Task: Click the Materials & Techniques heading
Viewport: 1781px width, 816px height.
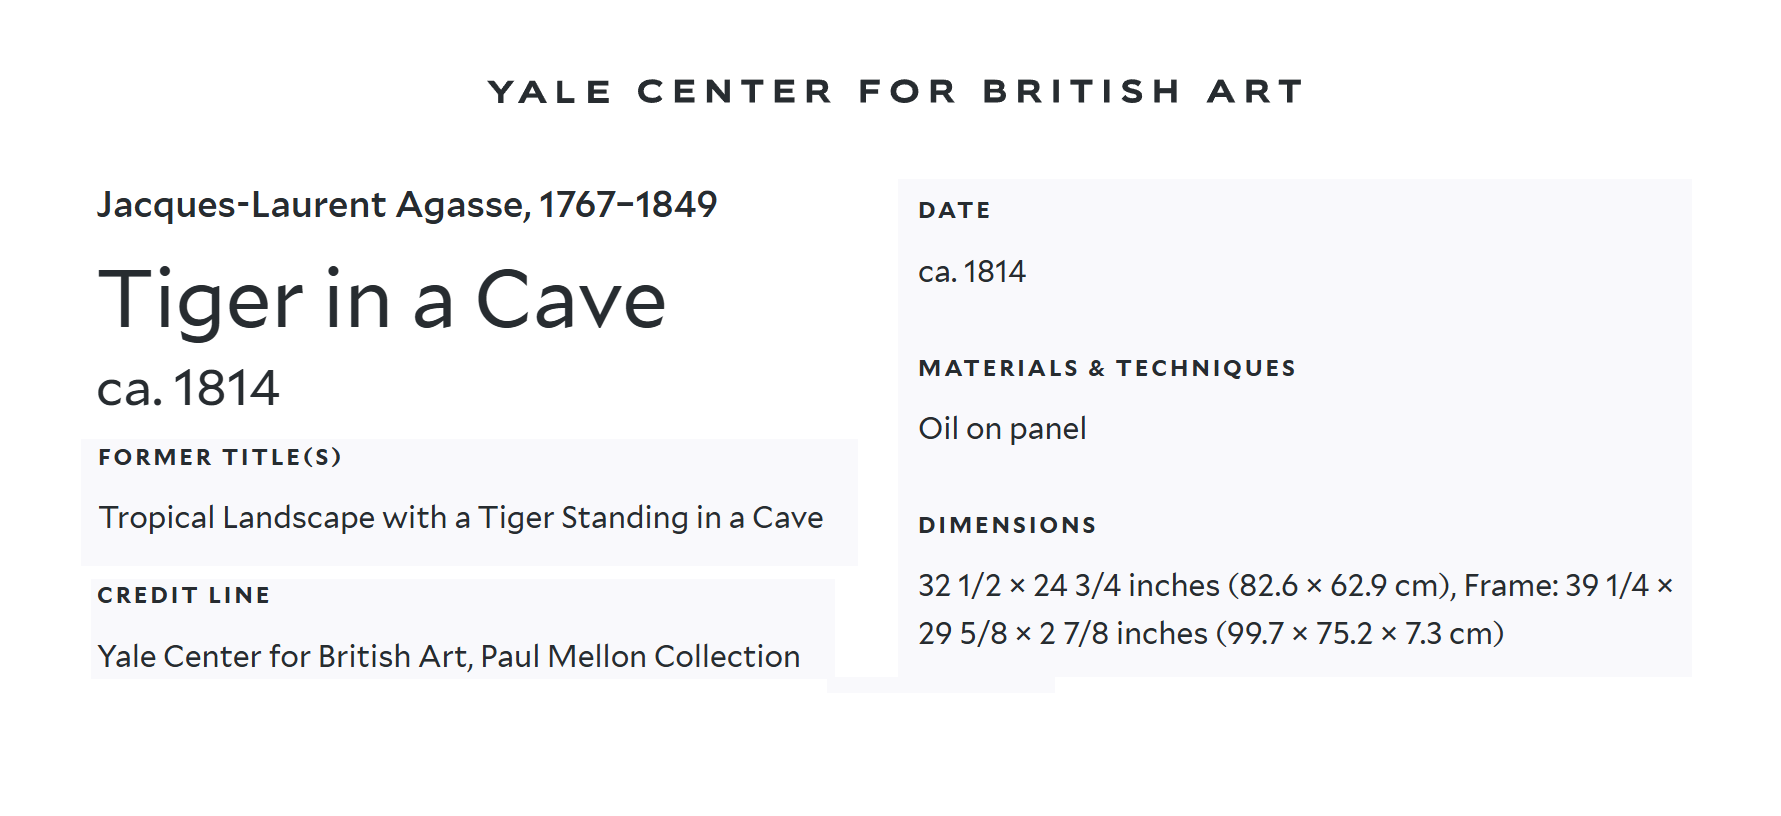Action: point(1106,368)
